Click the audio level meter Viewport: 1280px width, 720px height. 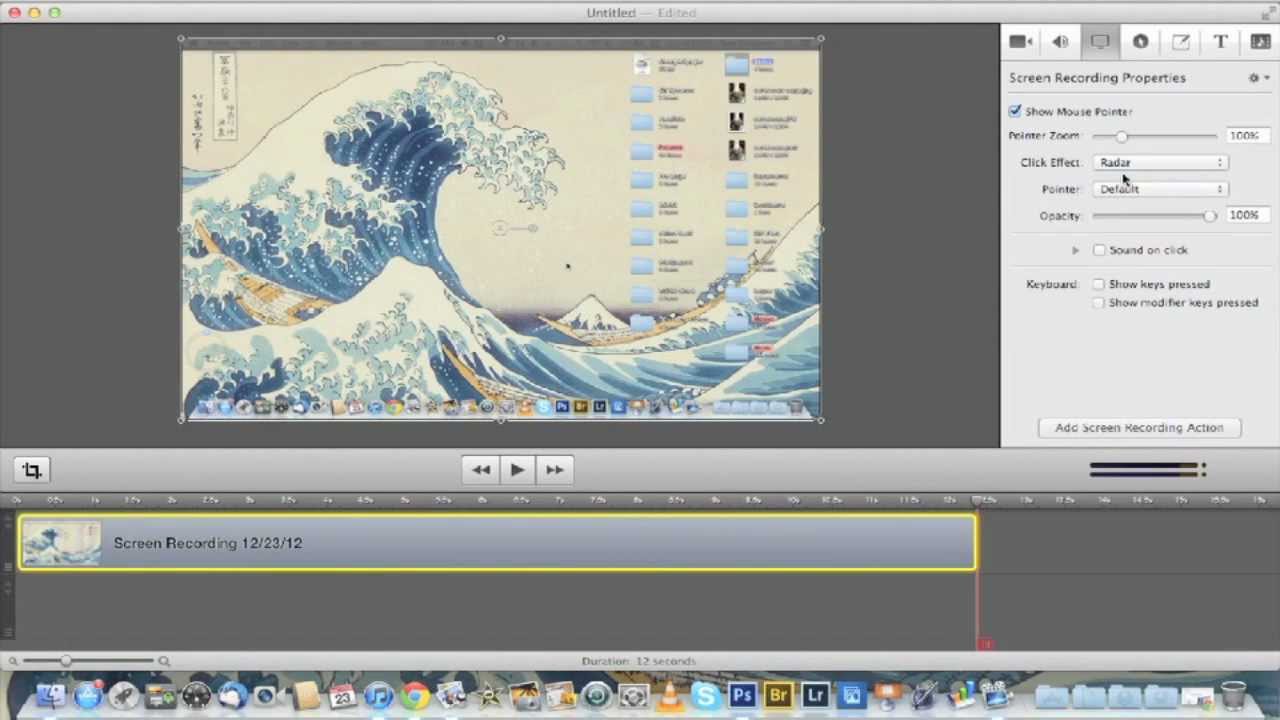point(1148,469)
